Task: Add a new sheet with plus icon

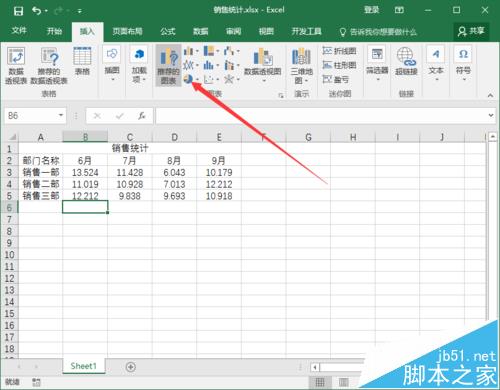Action: [x=131, y=367]
